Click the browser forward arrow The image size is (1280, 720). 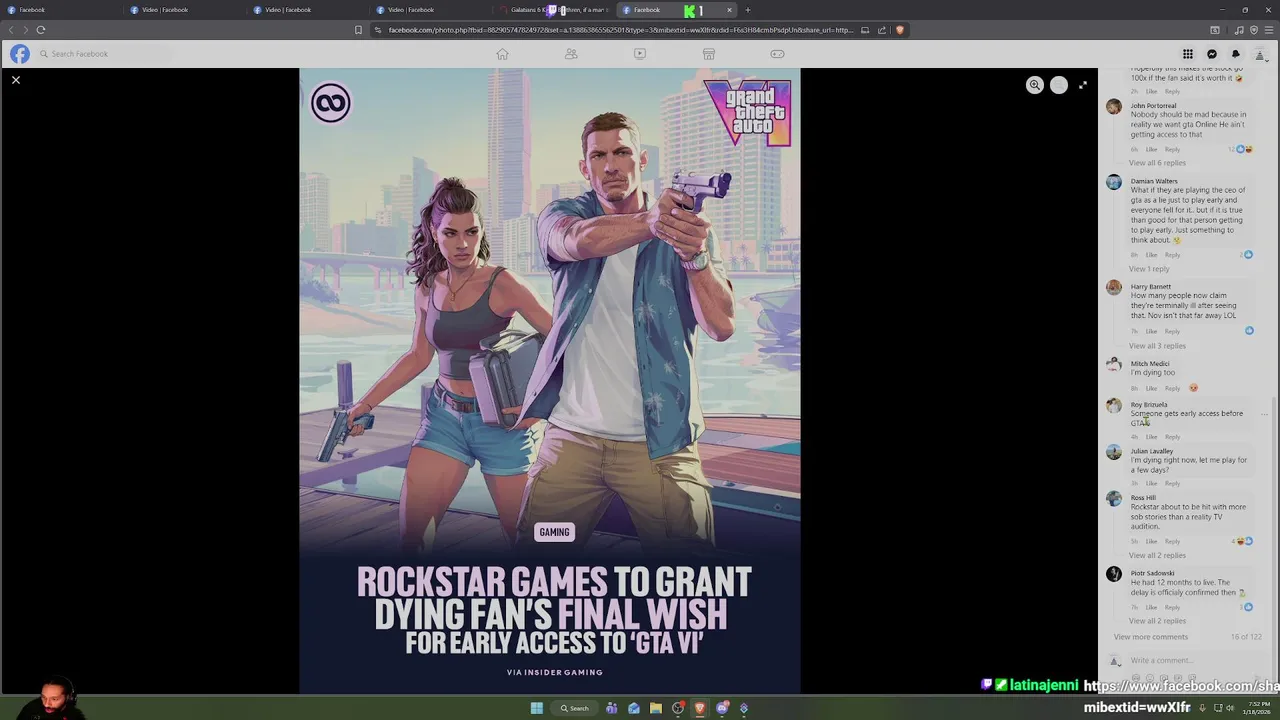click(x=25, y=30)
